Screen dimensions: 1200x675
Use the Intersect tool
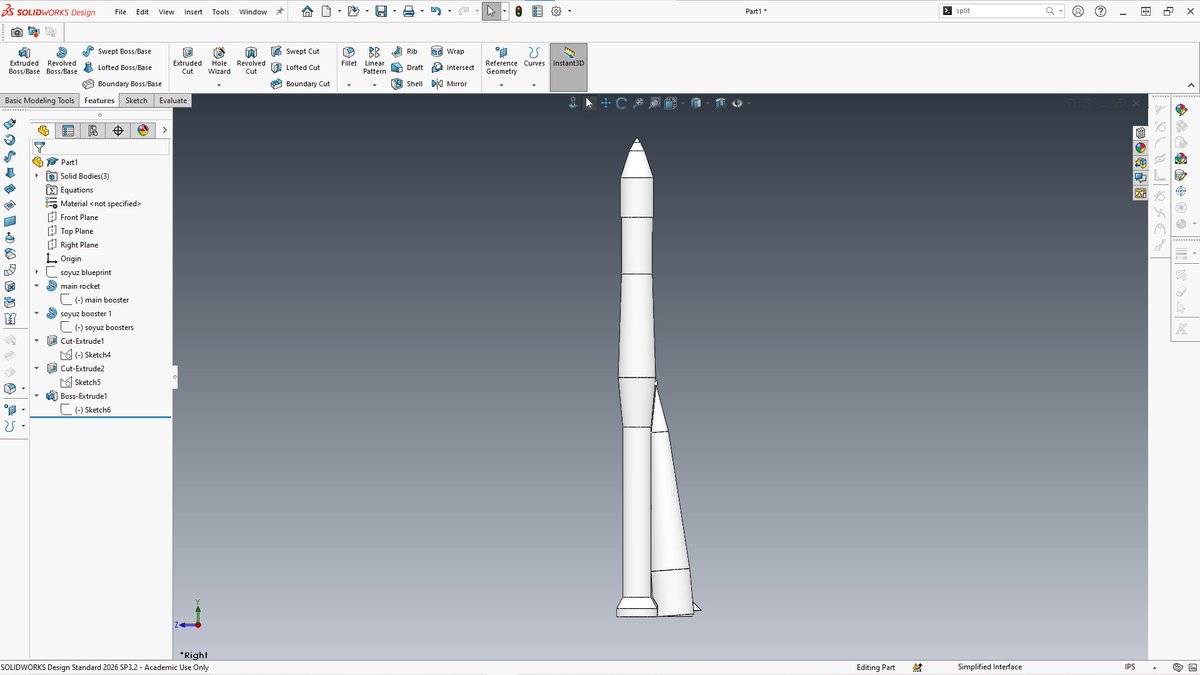[x=453, y=67]
